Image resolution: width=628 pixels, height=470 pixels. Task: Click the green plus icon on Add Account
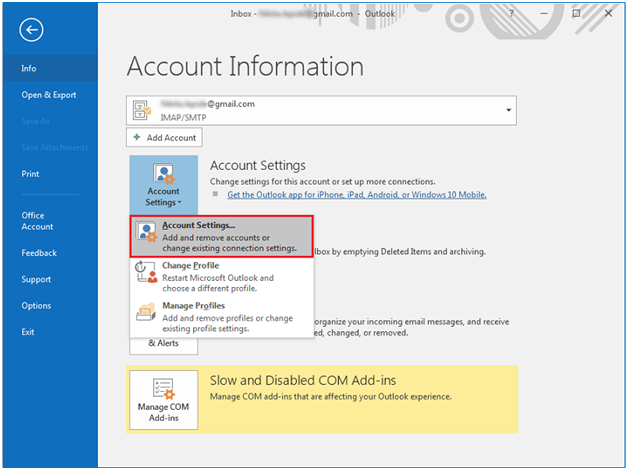[137, 137]
